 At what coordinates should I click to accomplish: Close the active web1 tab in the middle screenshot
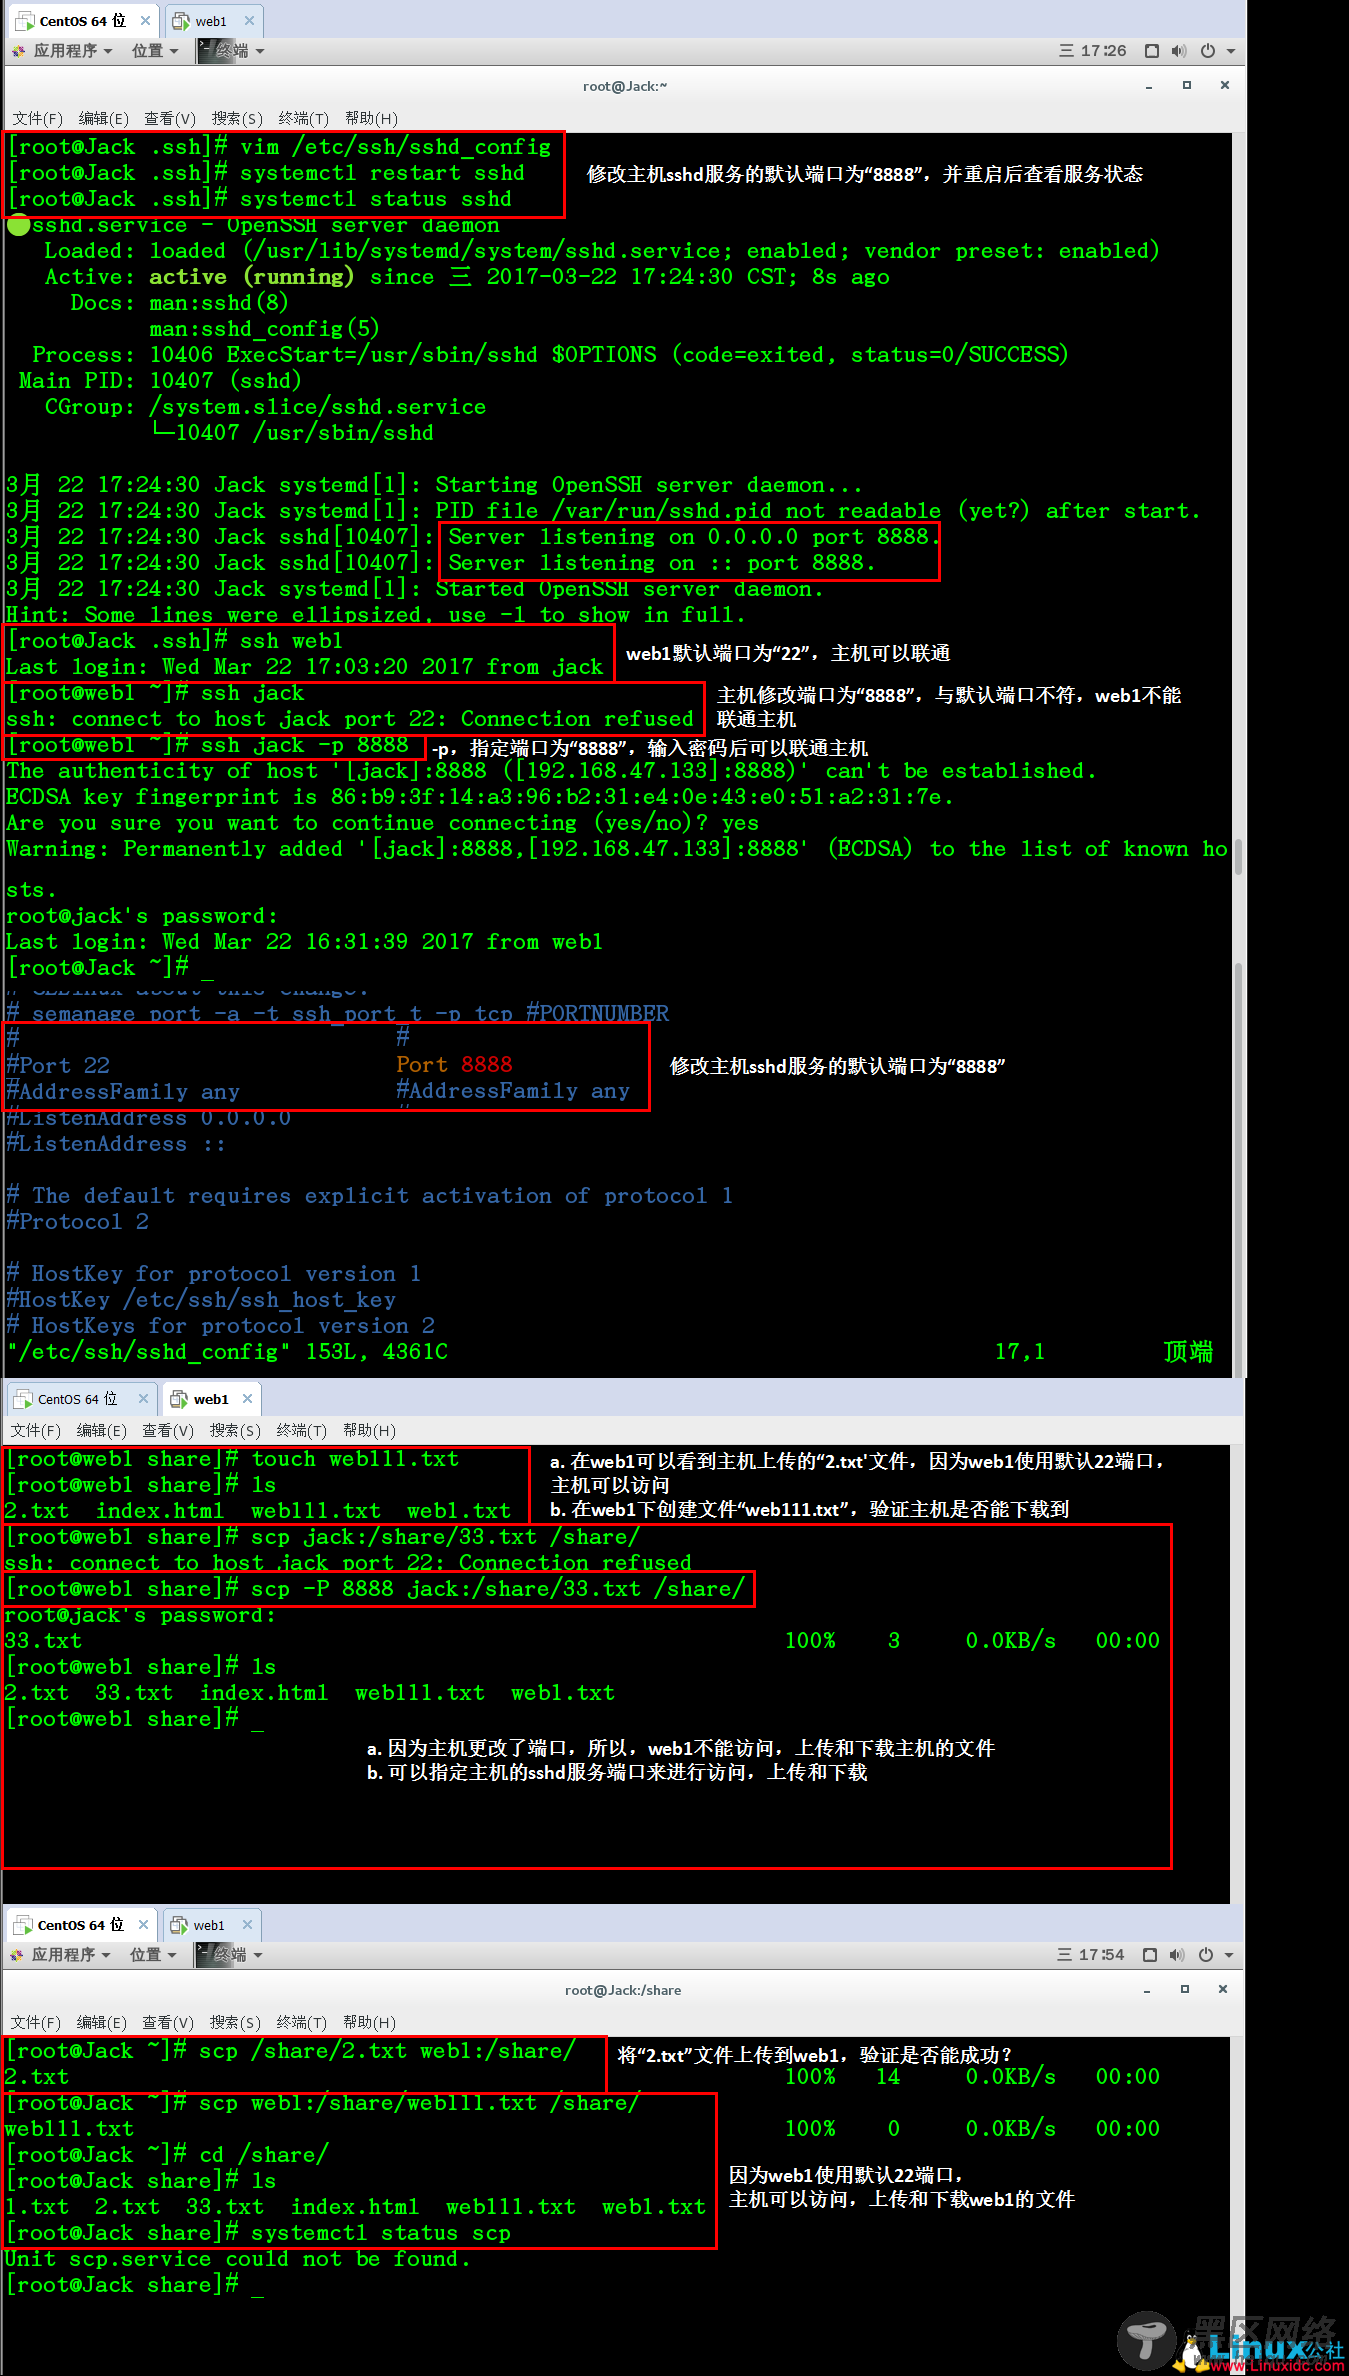247,1399
